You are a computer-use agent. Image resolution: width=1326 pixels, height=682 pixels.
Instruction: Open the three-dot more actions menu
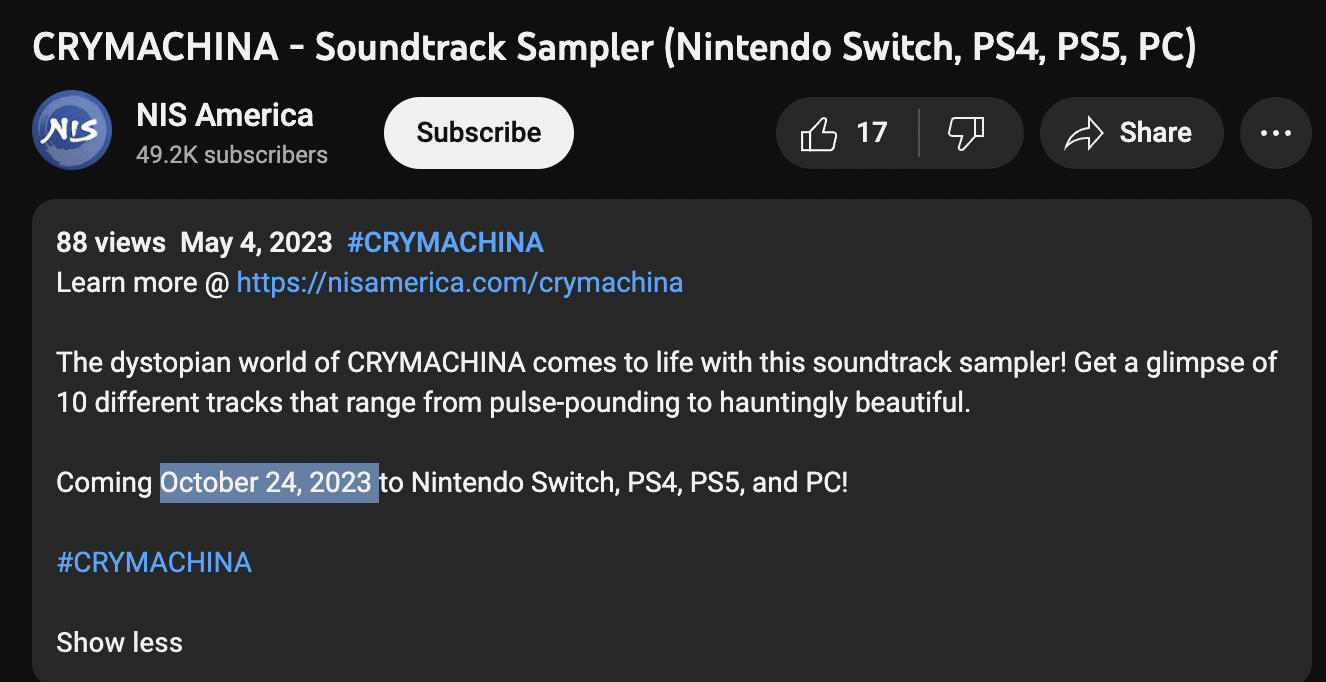[1275, 133]
